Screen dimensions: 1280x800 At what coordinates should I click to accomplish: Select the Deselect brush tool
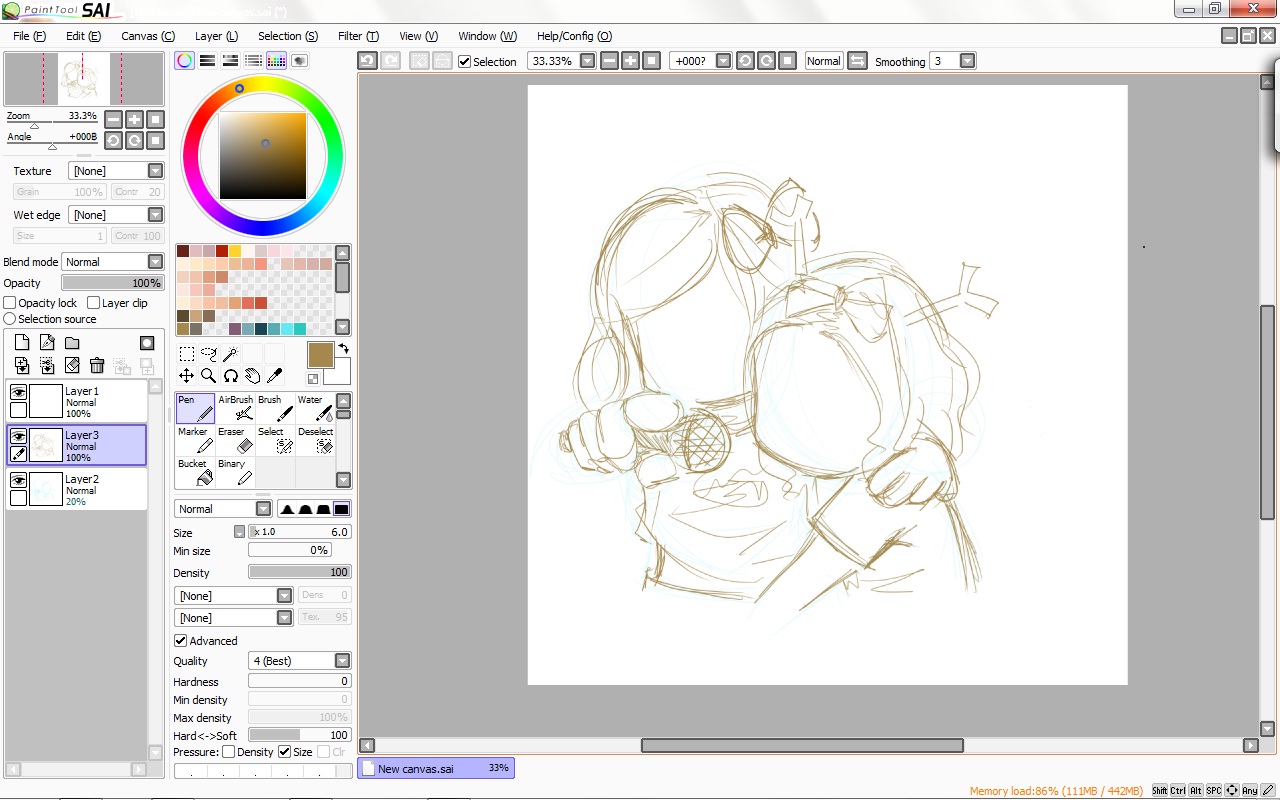(x=315, y=440)
